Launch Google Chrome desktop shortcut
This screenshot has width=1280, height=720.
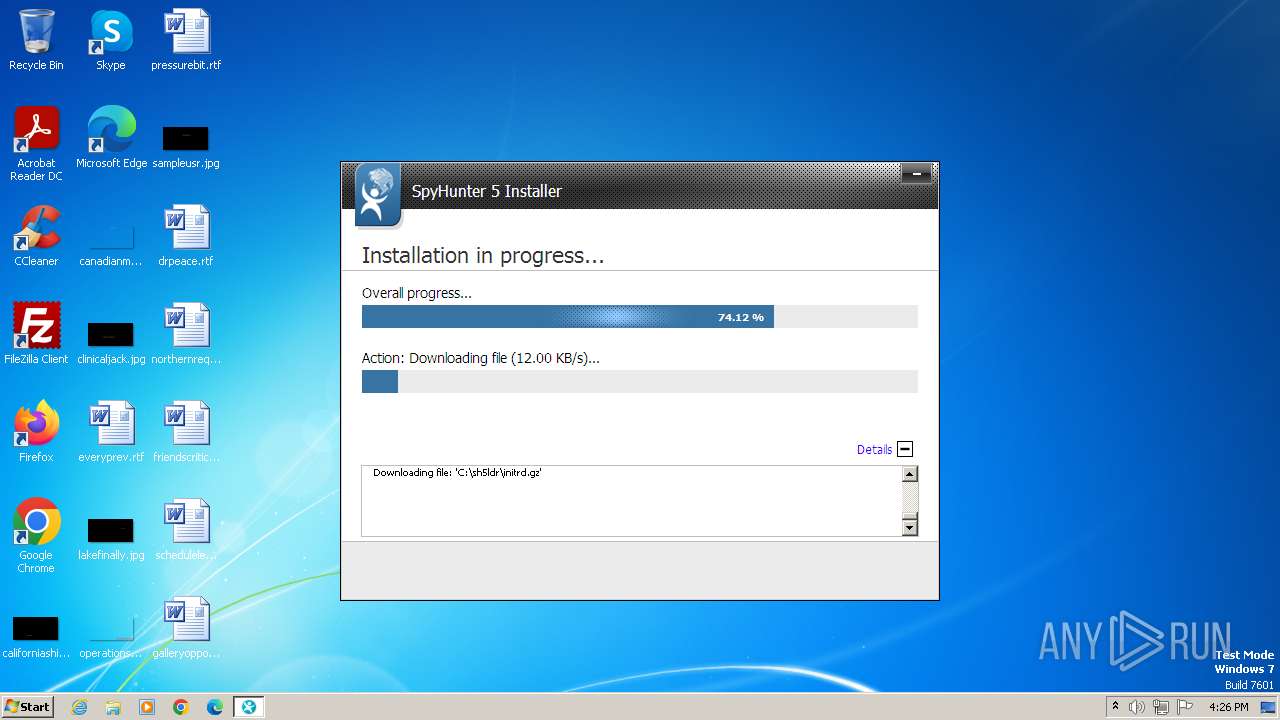pos(36,536)
